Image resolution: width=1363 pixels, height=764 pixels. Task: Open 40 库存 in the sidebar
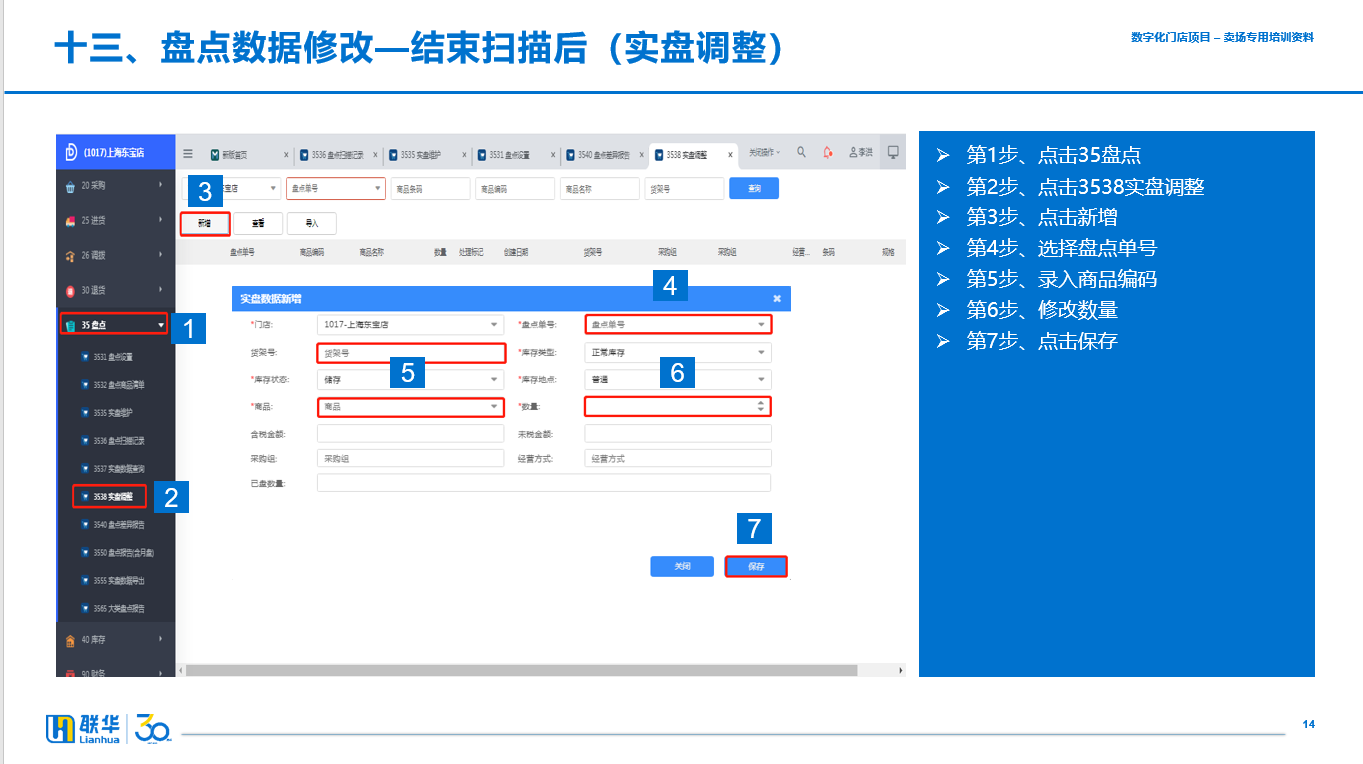(114, 639)
